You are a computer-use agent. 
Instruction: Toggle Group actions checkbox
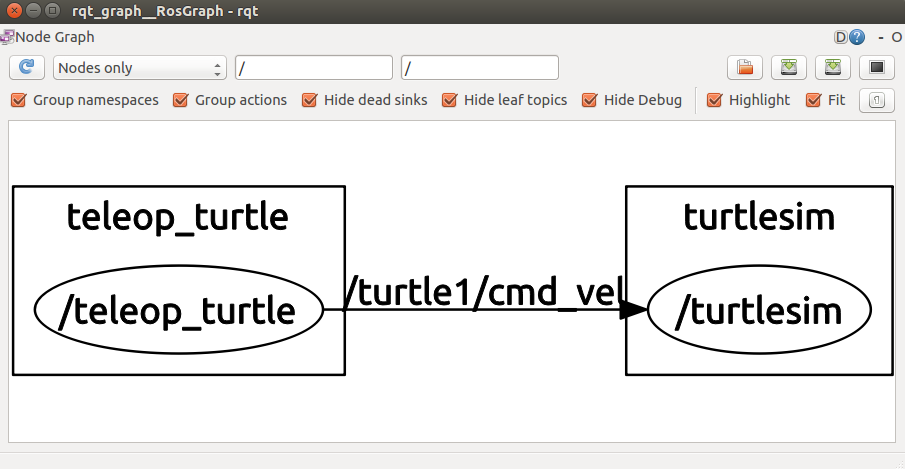point(181,100)
